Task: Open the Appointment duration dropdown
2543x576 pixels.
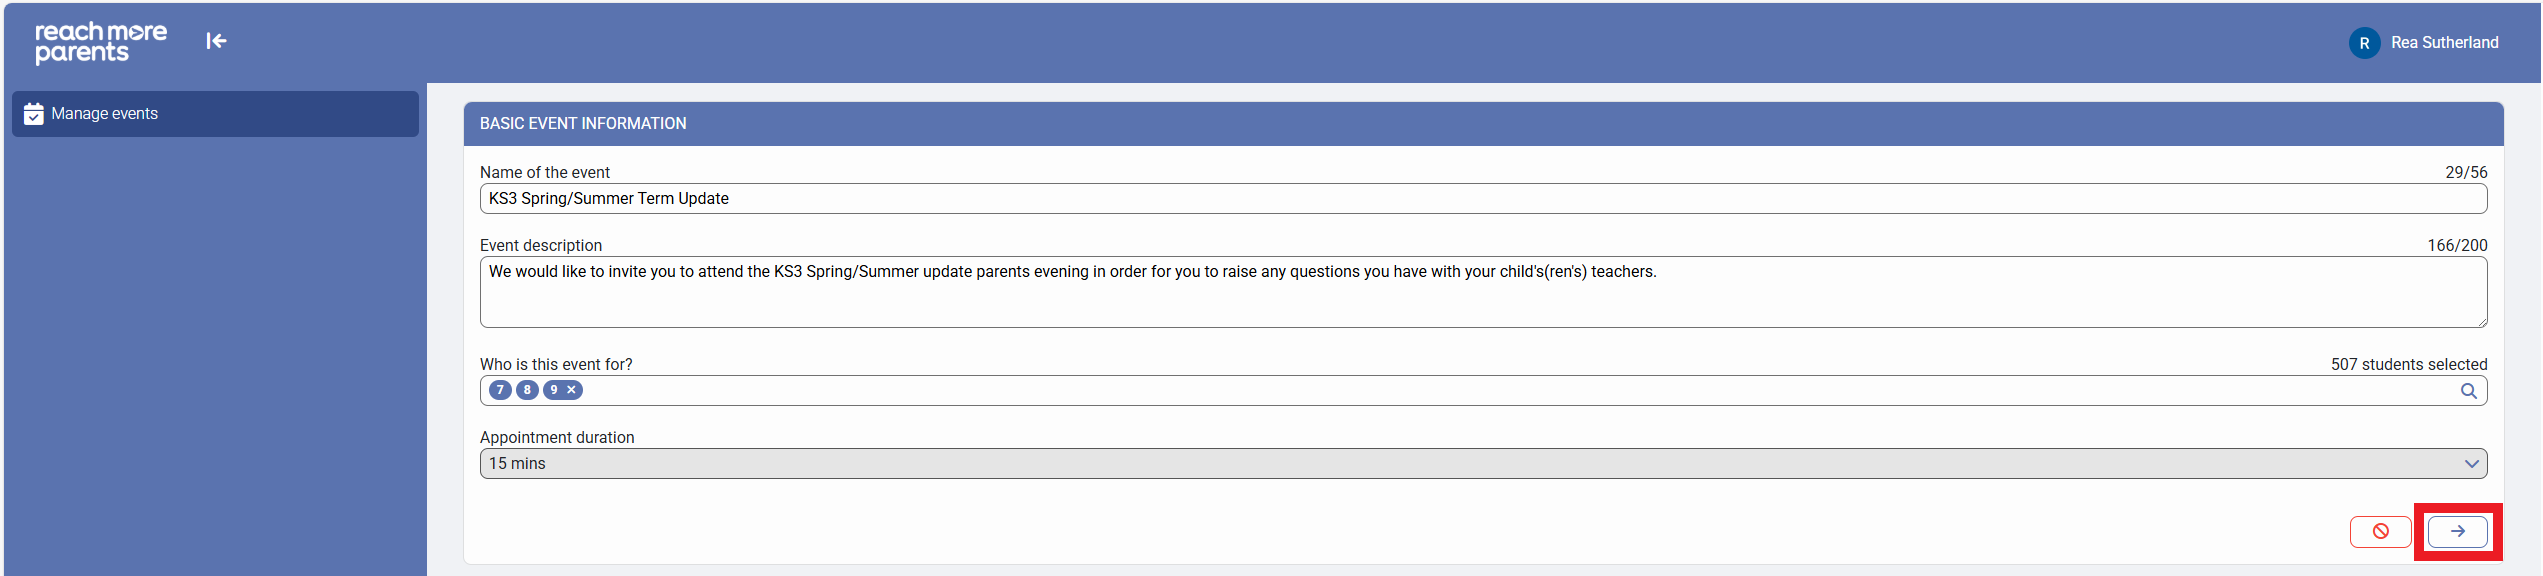Action: tap(1480, 464)
